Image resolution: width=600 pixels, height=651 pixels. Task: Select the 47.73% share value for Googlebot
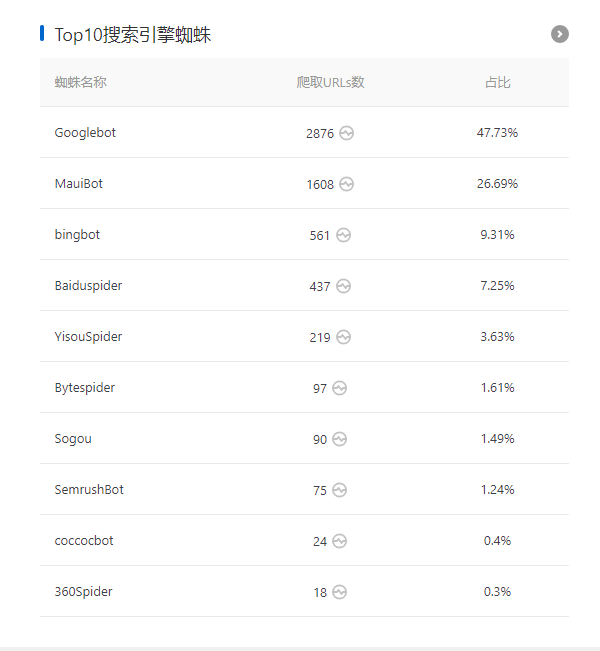coord(497,133)
